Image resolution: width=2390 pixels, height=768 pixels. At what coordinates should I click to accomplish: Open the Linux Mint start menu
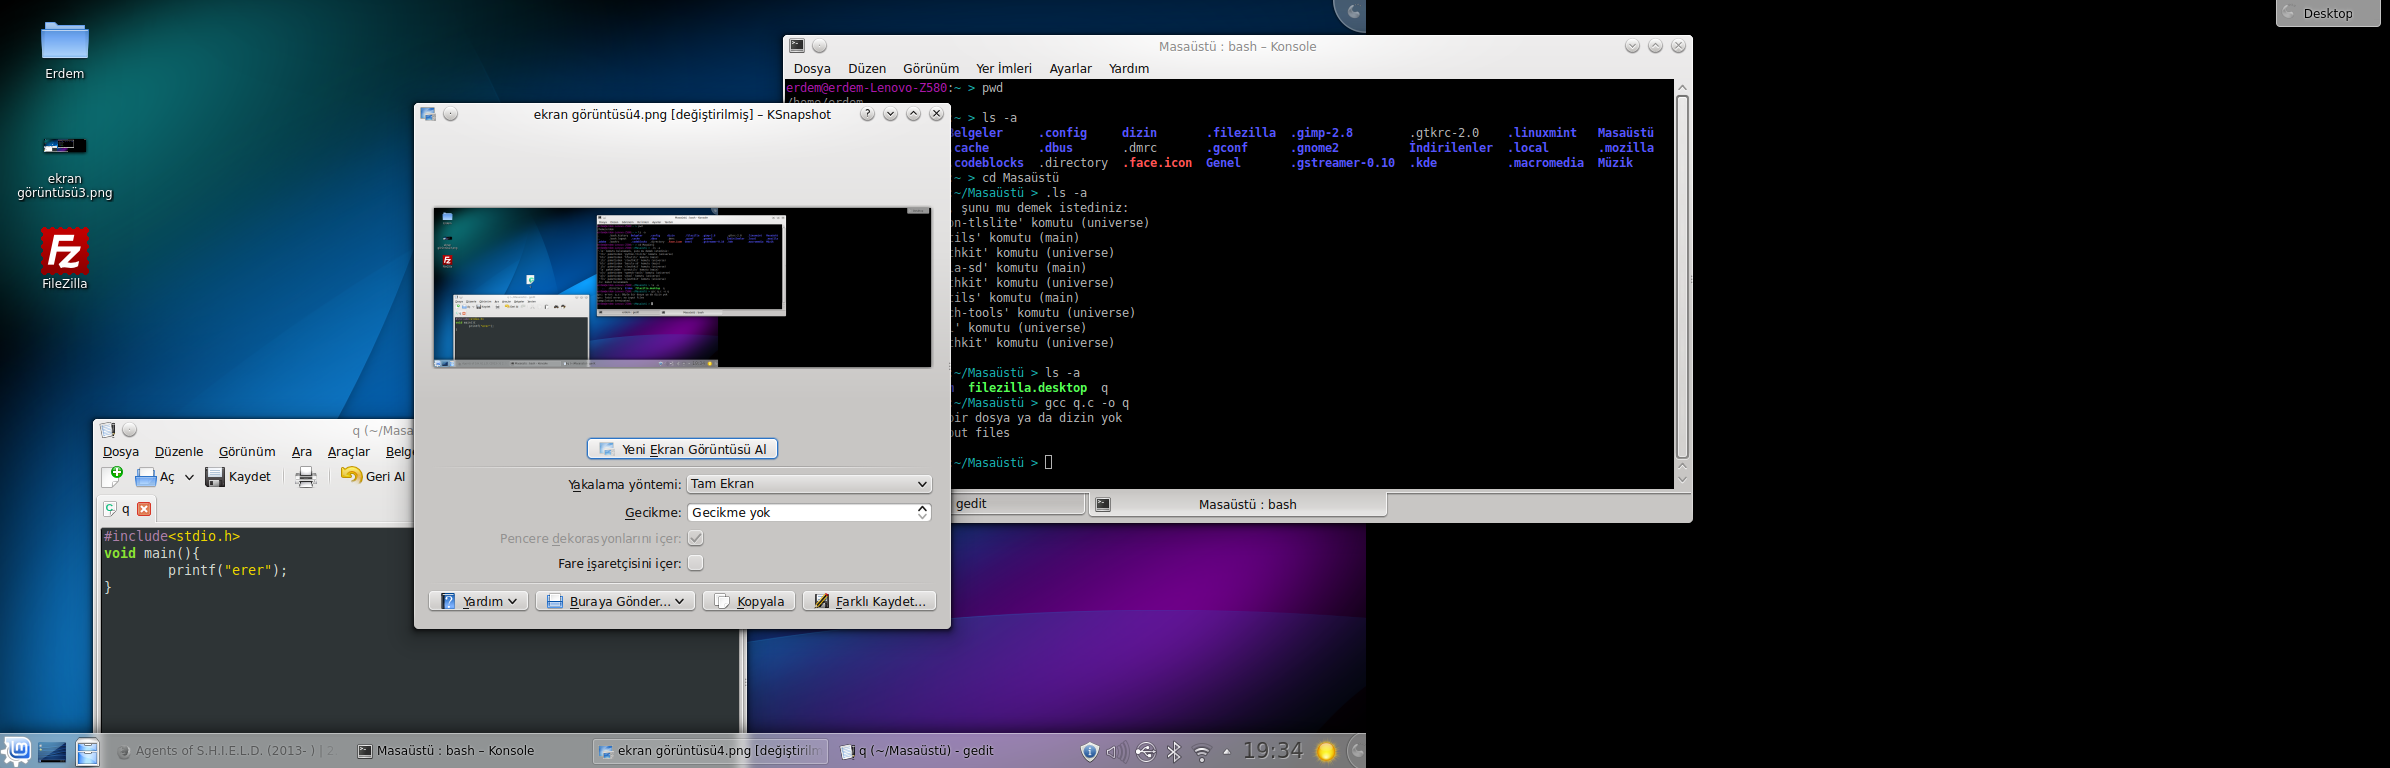17,750
